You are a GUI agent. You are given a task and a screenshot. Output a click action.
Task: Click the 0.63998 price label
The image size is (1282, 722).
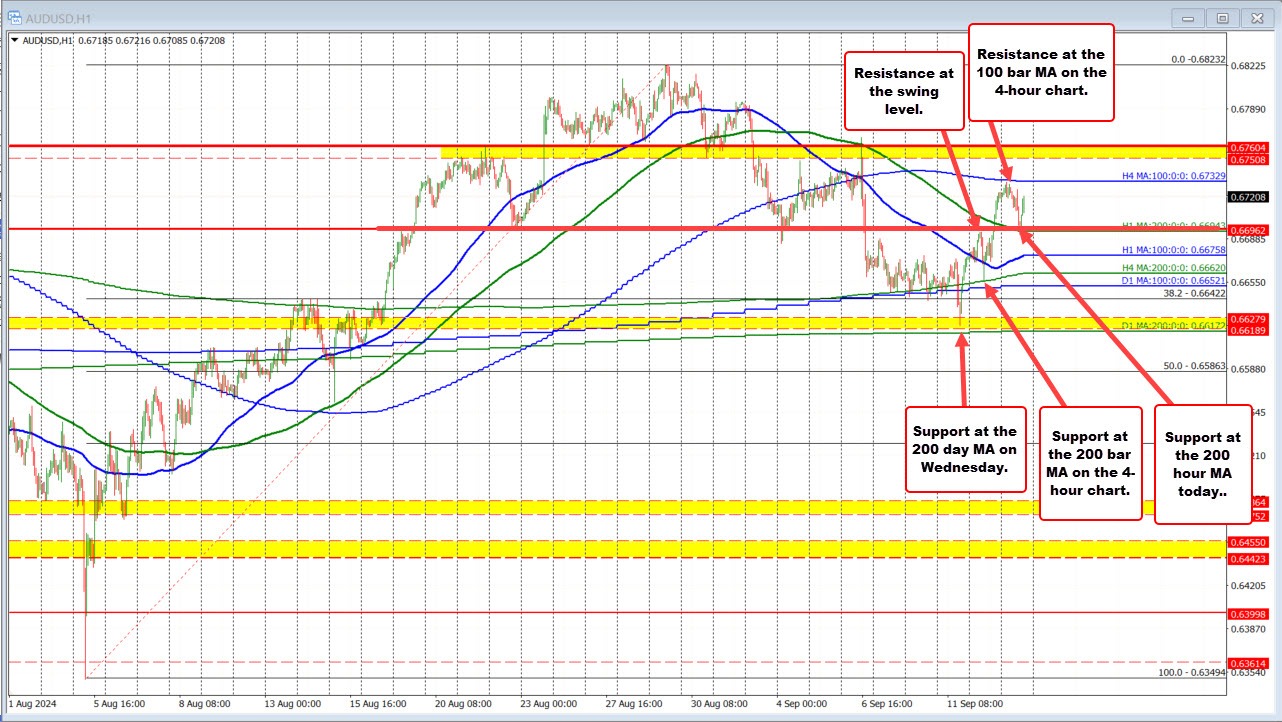tap(1251, 613)
